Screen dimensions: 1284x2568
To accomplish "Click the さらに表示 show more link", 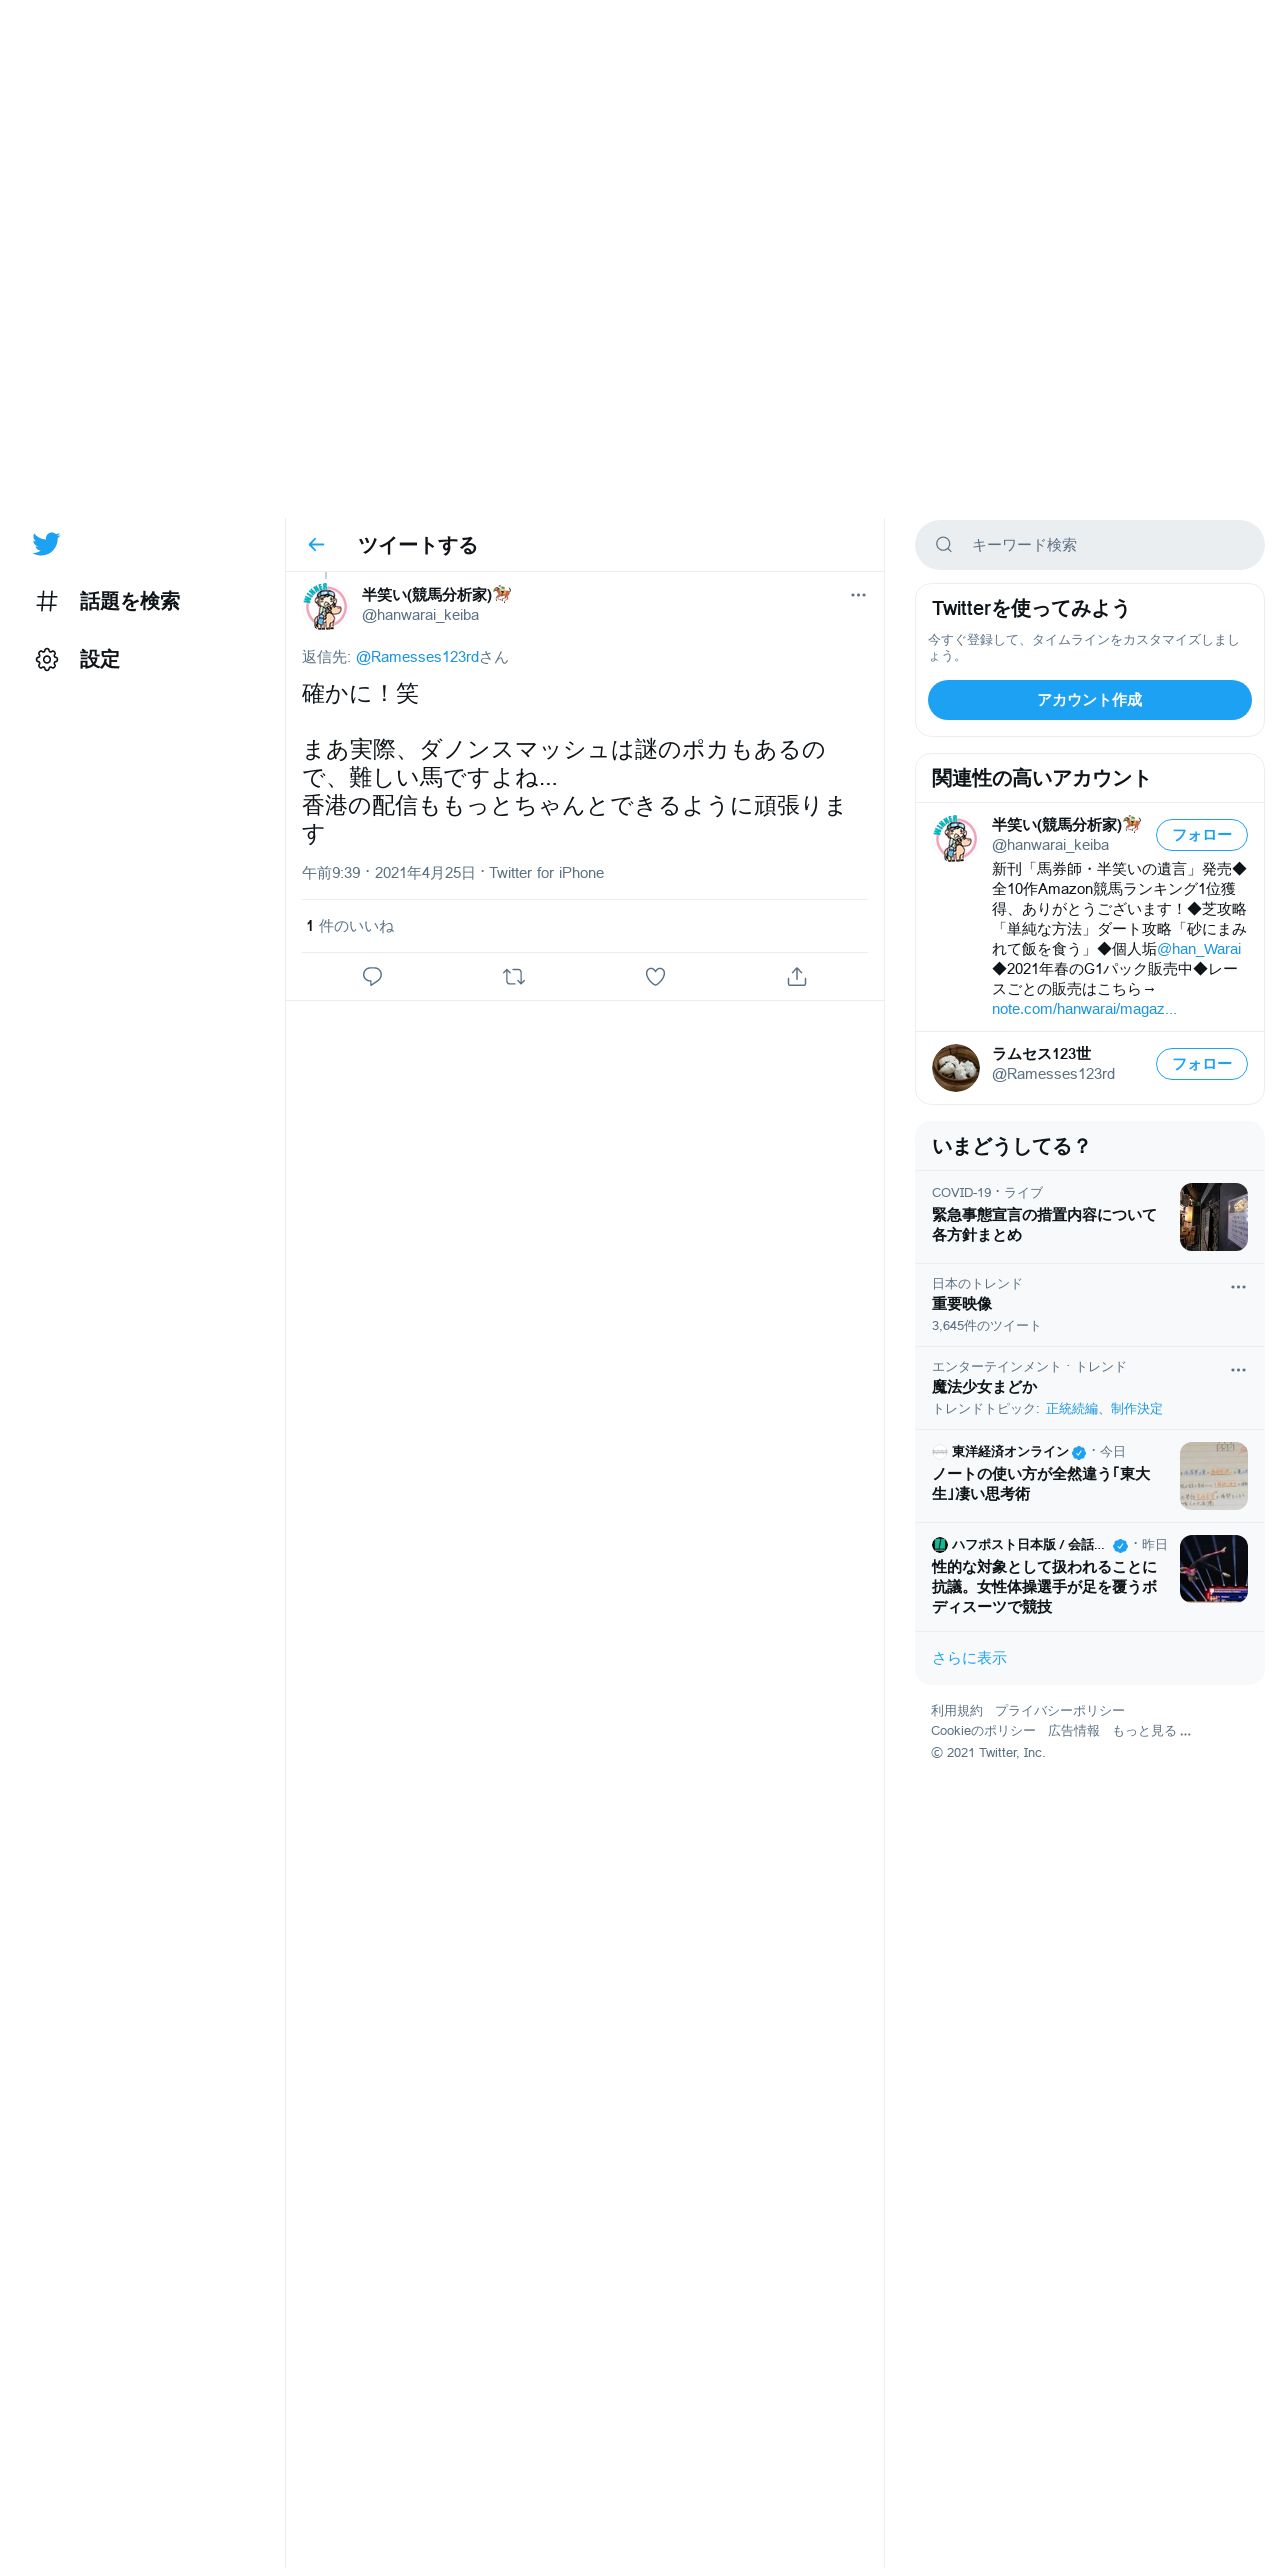I will [969, 1658].
